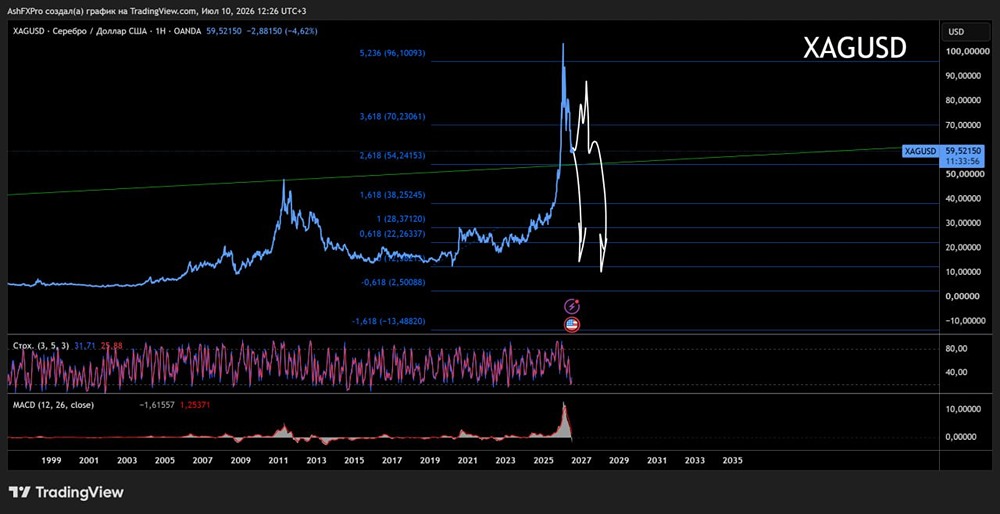This screenshot has height=514, width=1000.
Task: Click the white XAGUSD title text
Action: pos(854,48)
